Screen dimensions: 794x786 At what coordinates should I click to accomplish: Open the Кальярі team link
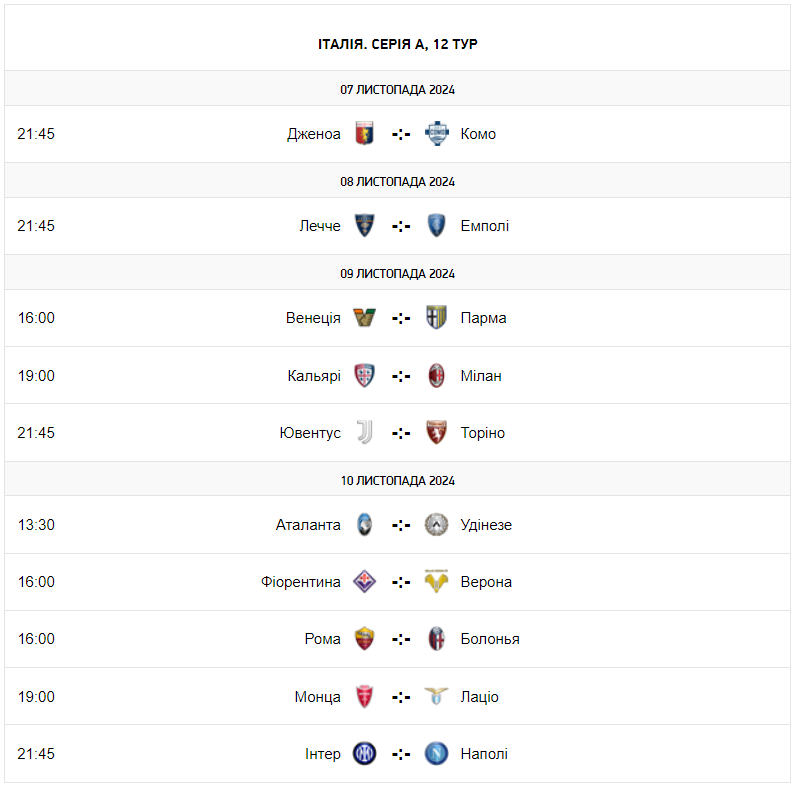[x=314, y=376]
